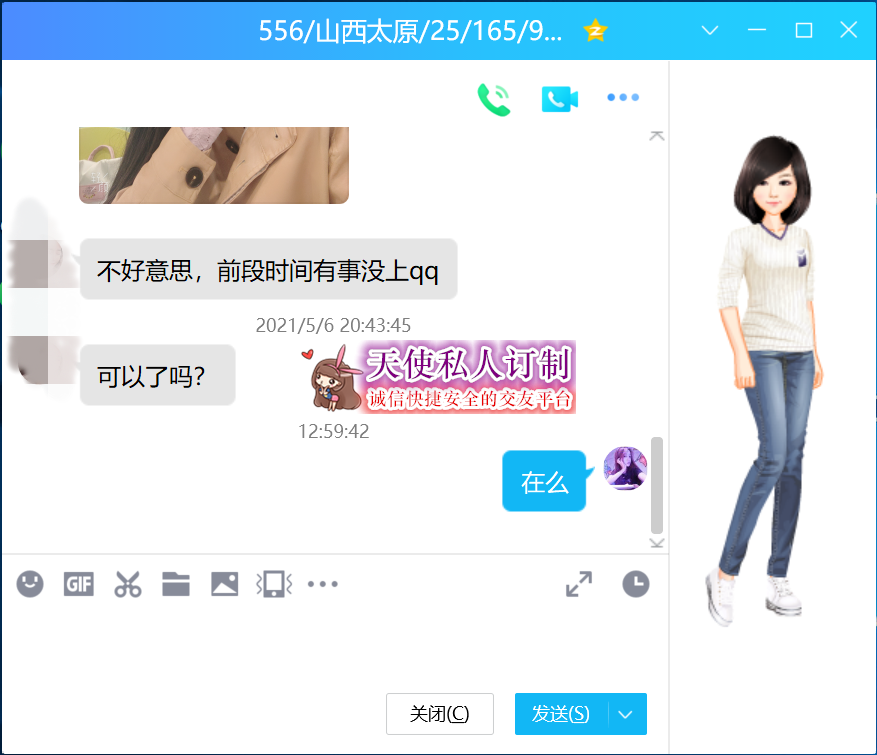Expand the send button dropdown arrow

pos(626,714)
